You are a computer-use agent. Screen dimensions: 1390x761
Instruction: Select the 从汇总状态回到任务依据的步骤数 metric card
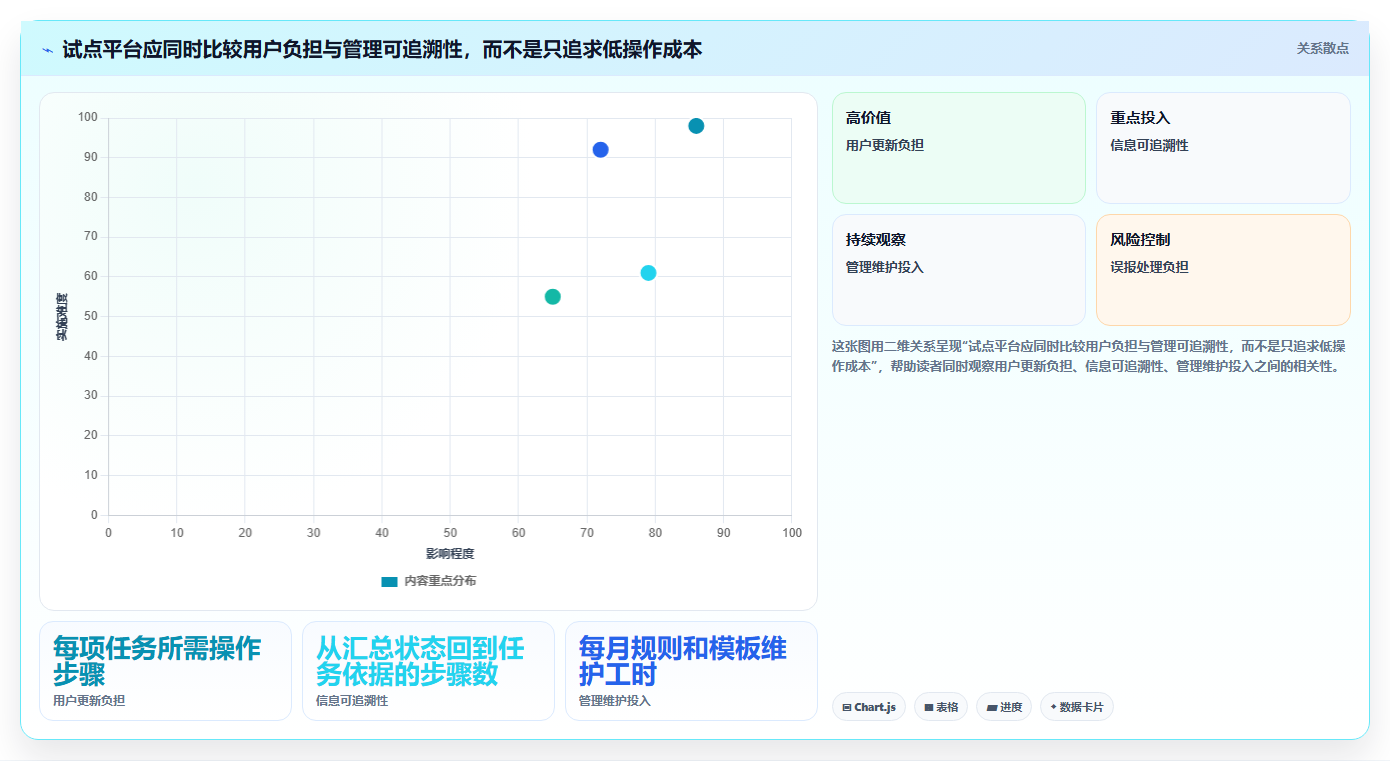[428, 671]
